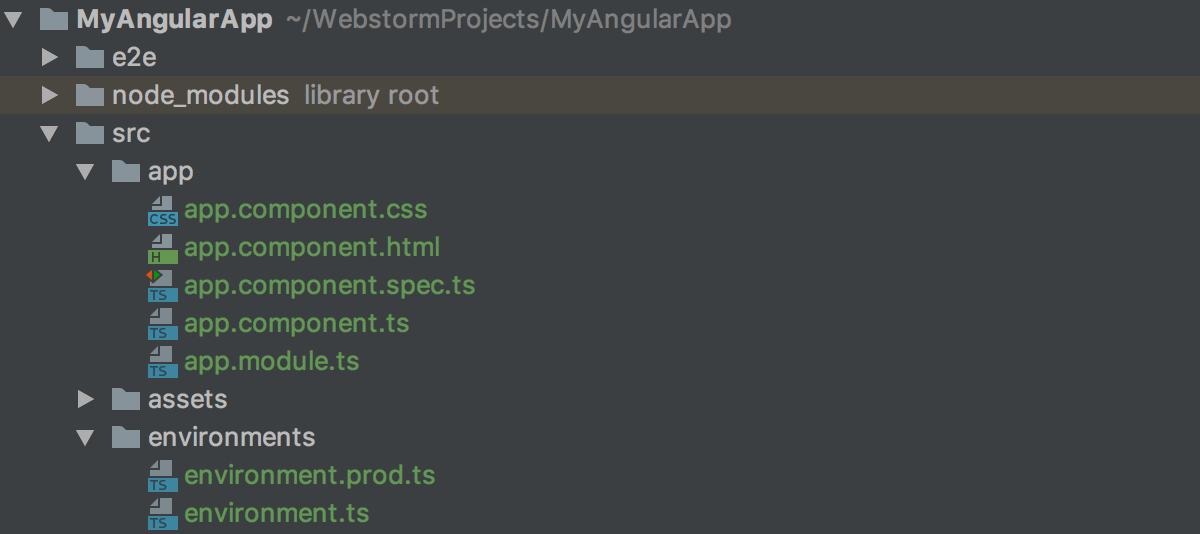Select the app.module.ts file name

tap(271, 361)
